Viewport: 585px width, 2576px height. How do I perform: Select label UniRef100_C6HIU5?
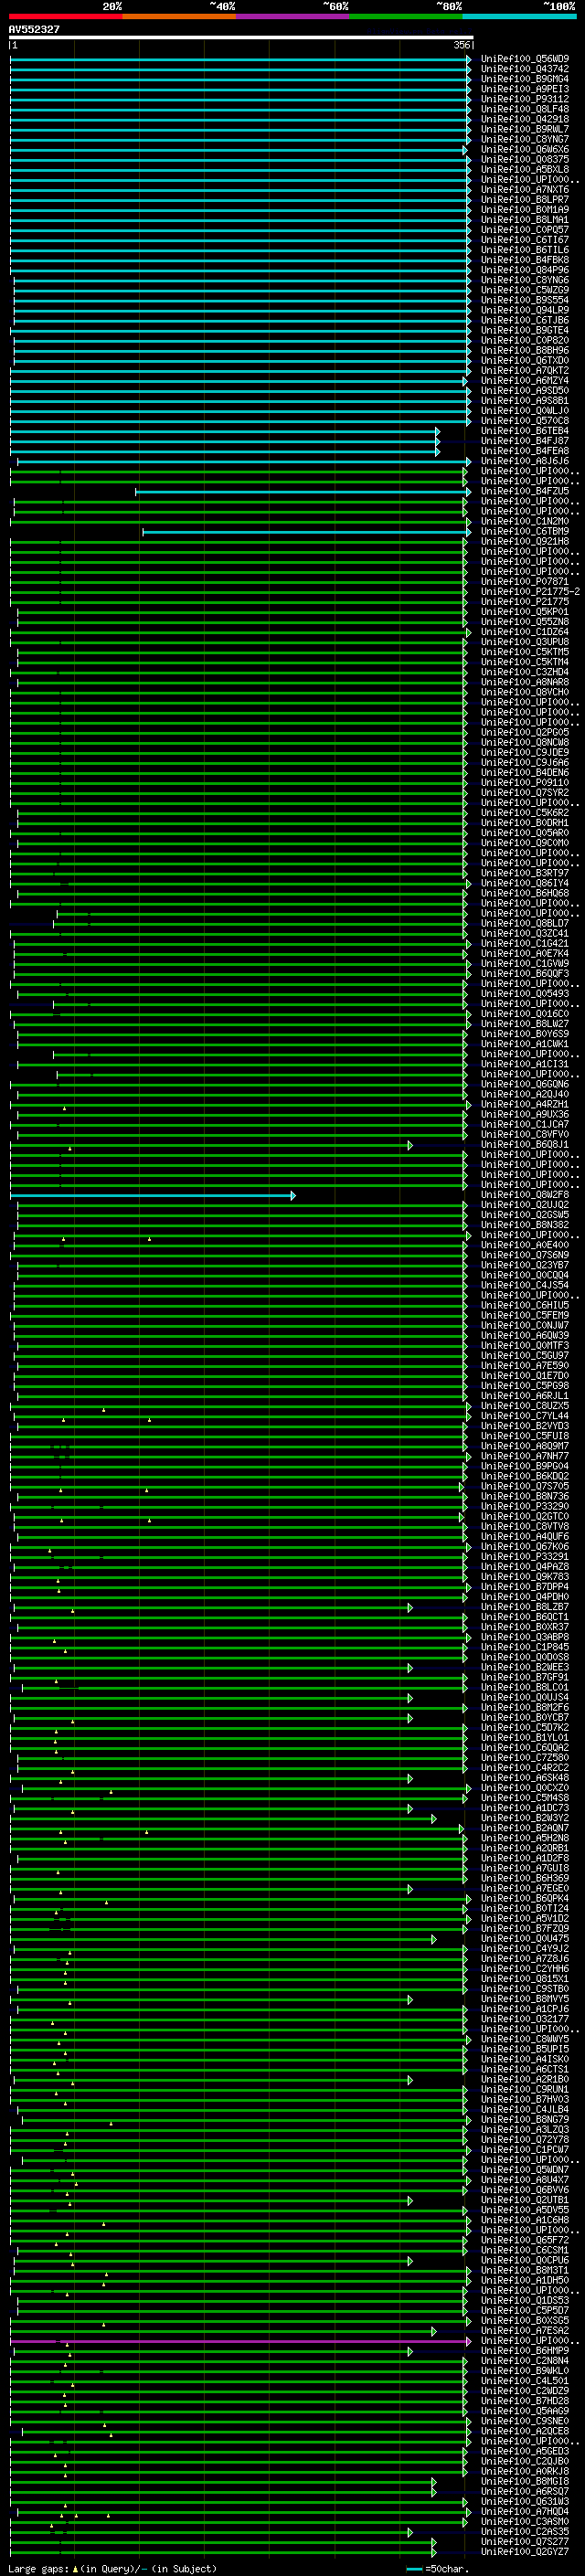tap(524, 1305)
